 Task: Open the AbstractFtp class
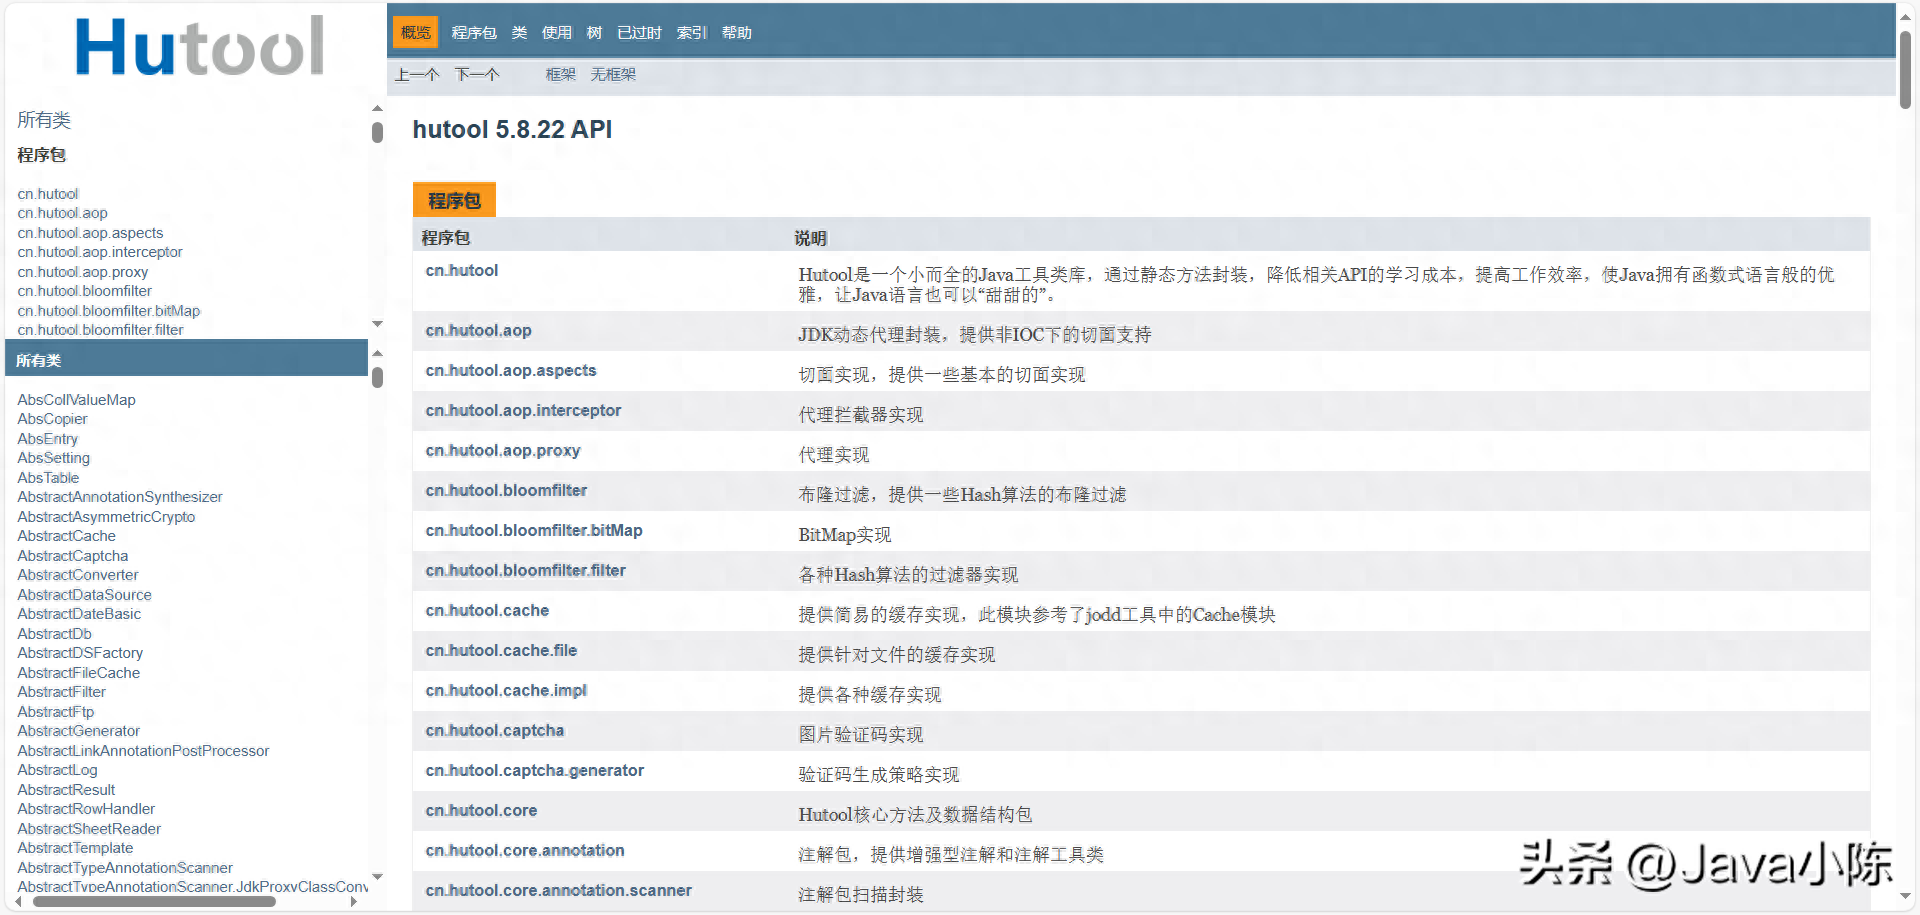click(55, 712)
